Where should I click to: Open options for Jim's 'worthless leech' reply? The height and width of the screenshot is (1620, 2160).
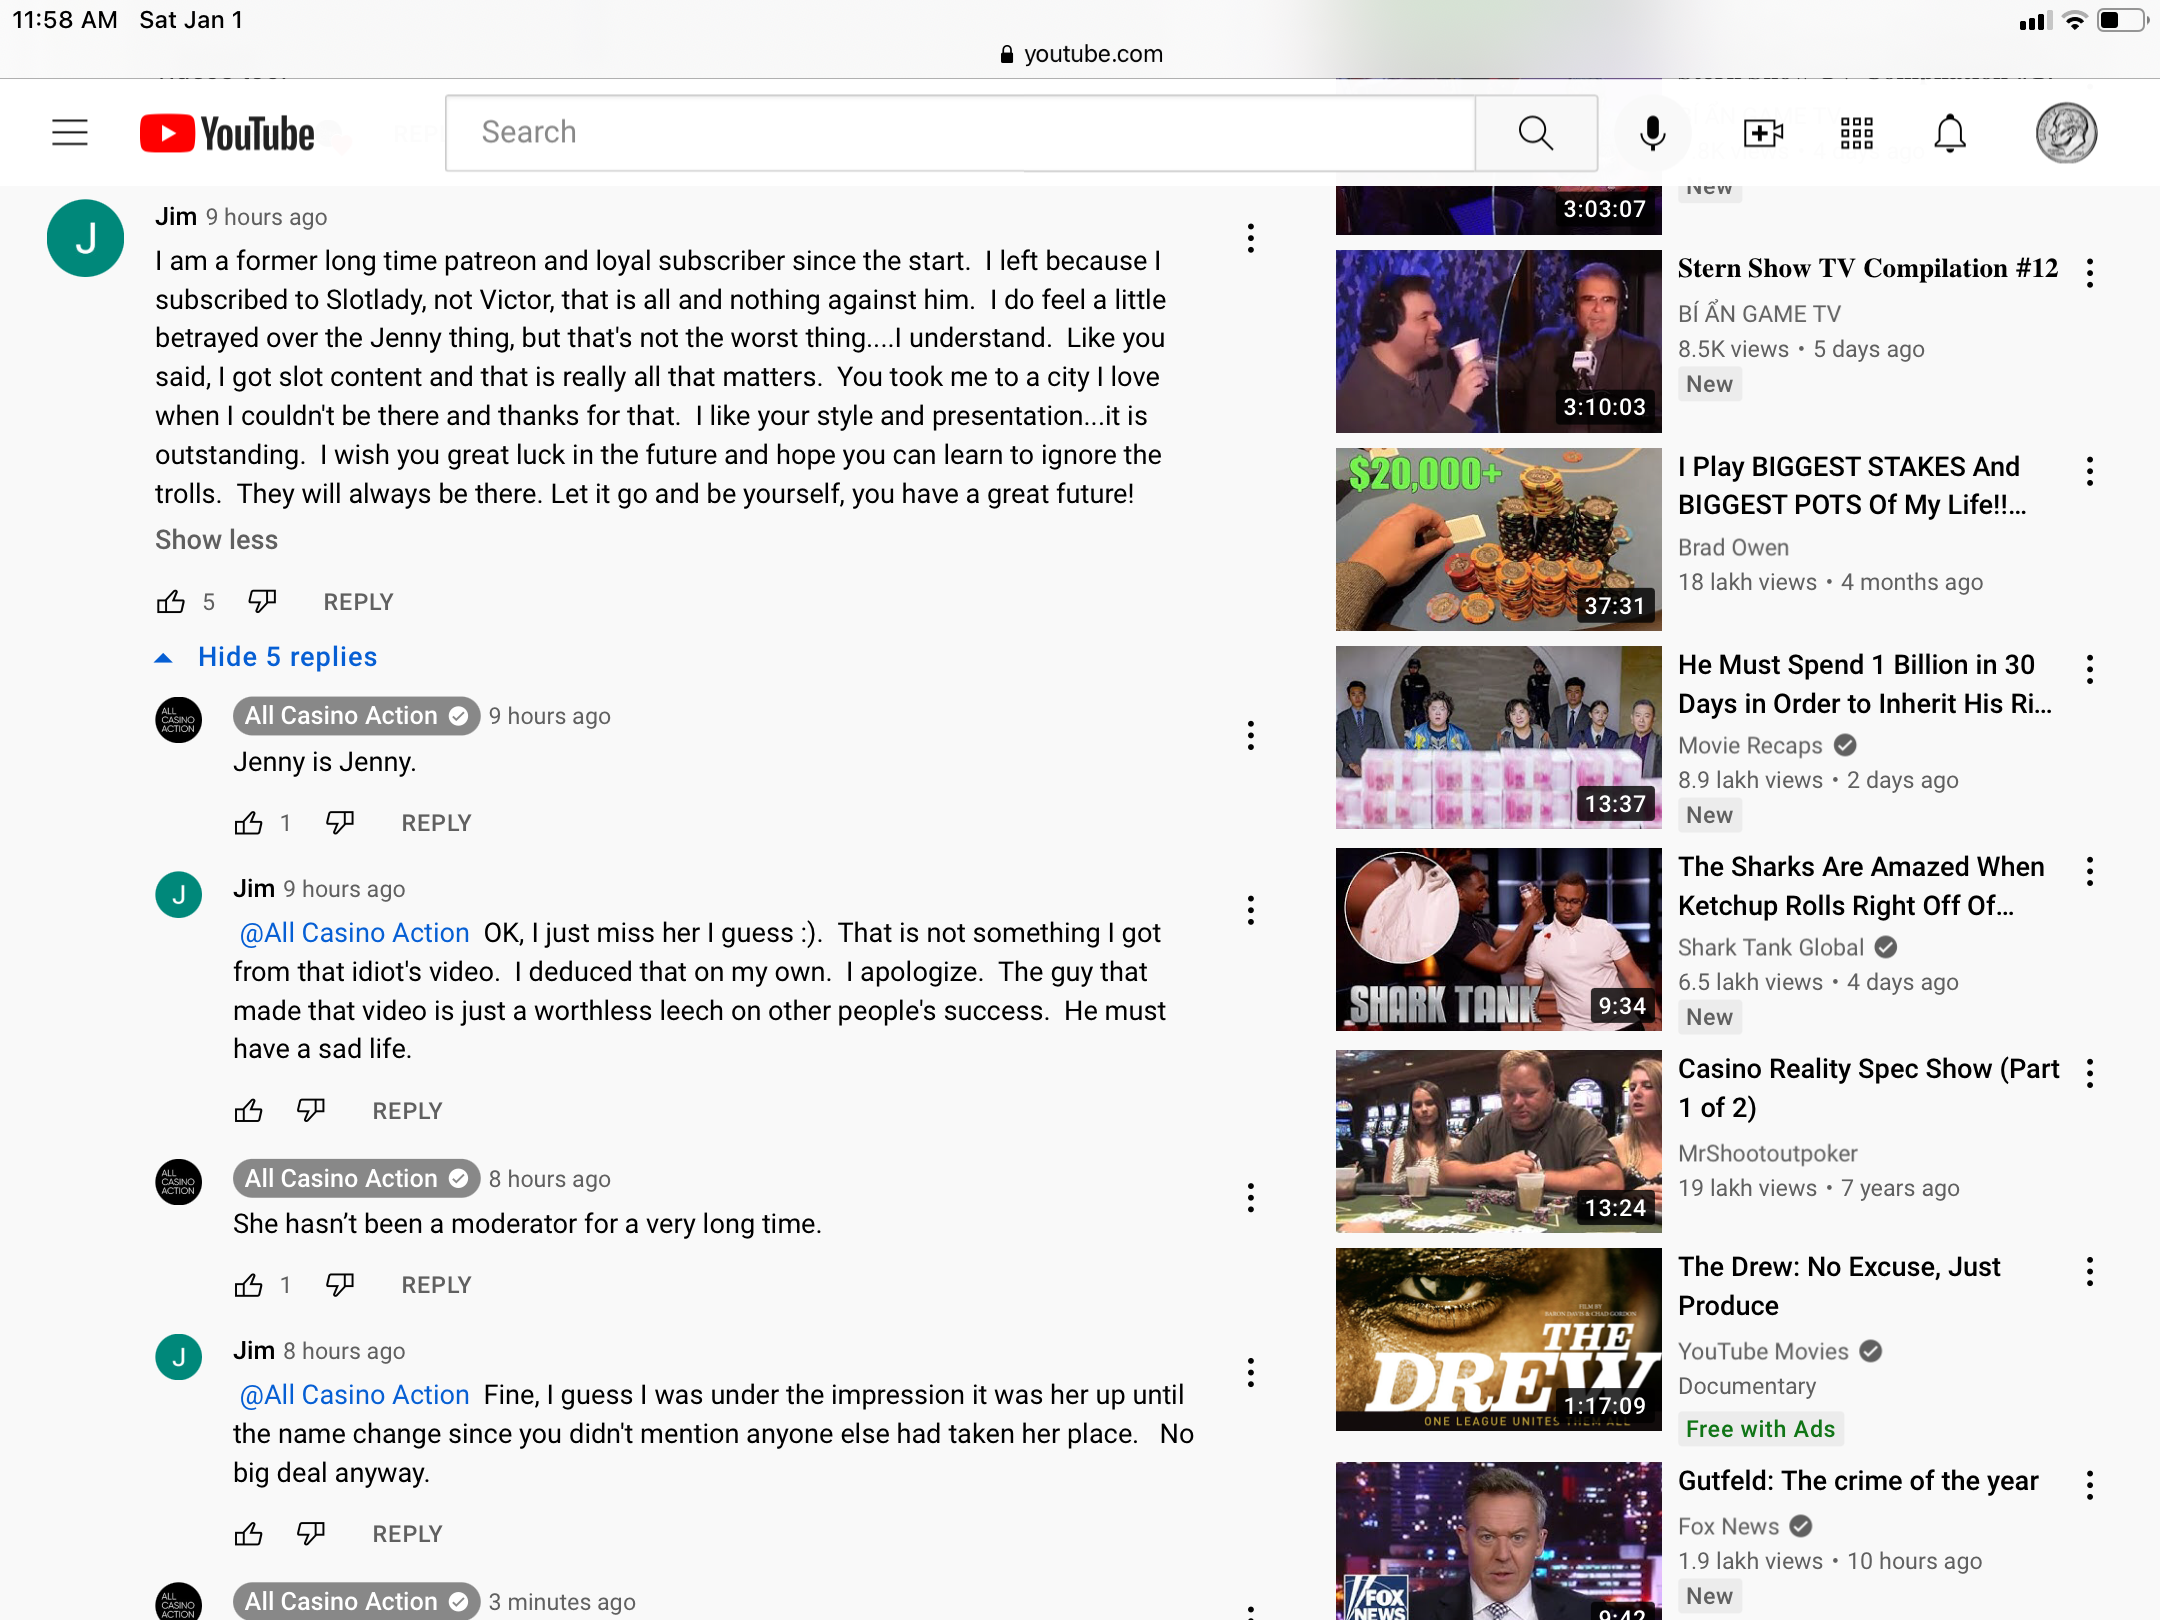1250,910
